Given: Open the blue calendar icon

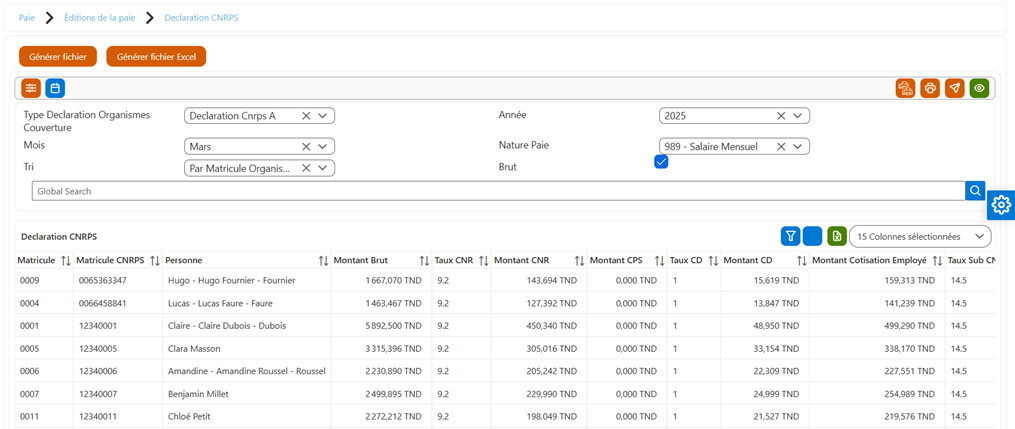Looking at the screenshot, I should coord(55,88).
